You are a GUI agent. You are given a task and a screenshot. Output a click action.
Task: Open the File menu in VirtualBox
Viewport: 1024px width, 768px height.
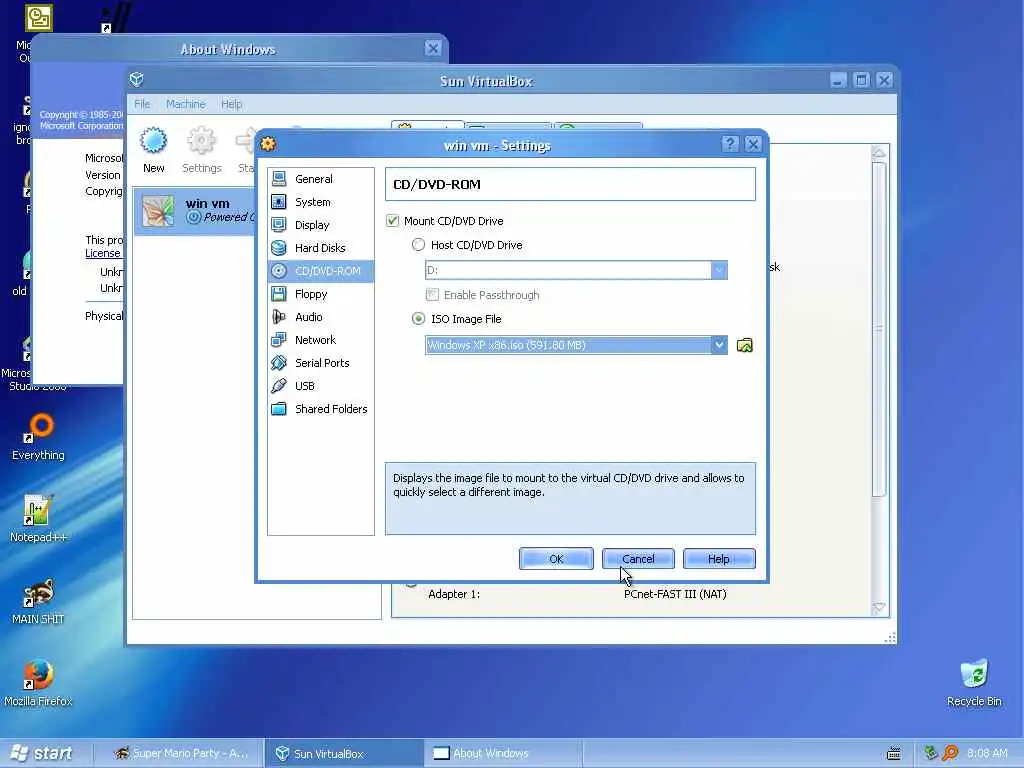(142, 104)
